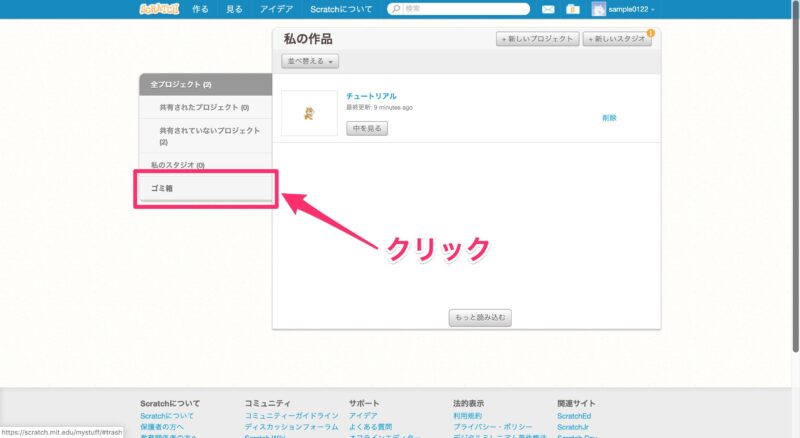Click the search magnifier icon
Viewport: 800px width, 438px height.
[396, 9]
